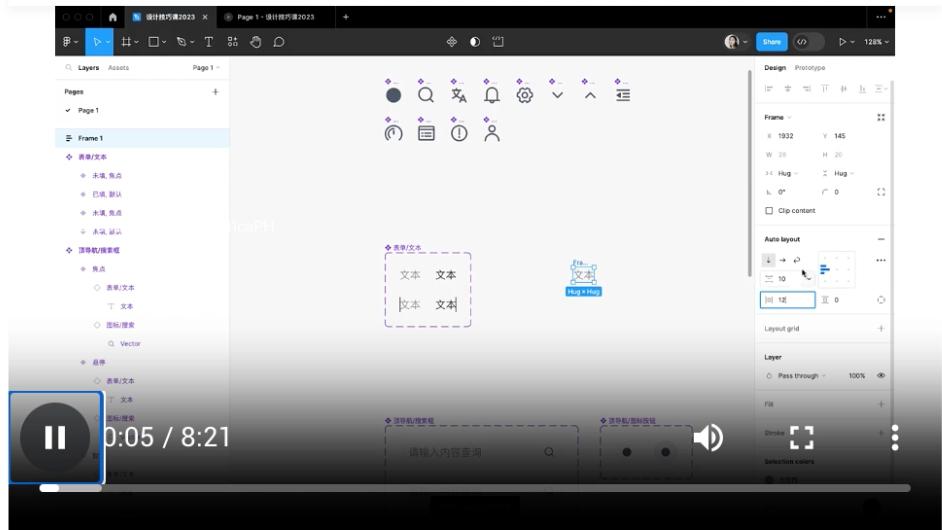Select the Text tool
The width and height of the screenshot is (942, 530).
(x=208, y=41)
